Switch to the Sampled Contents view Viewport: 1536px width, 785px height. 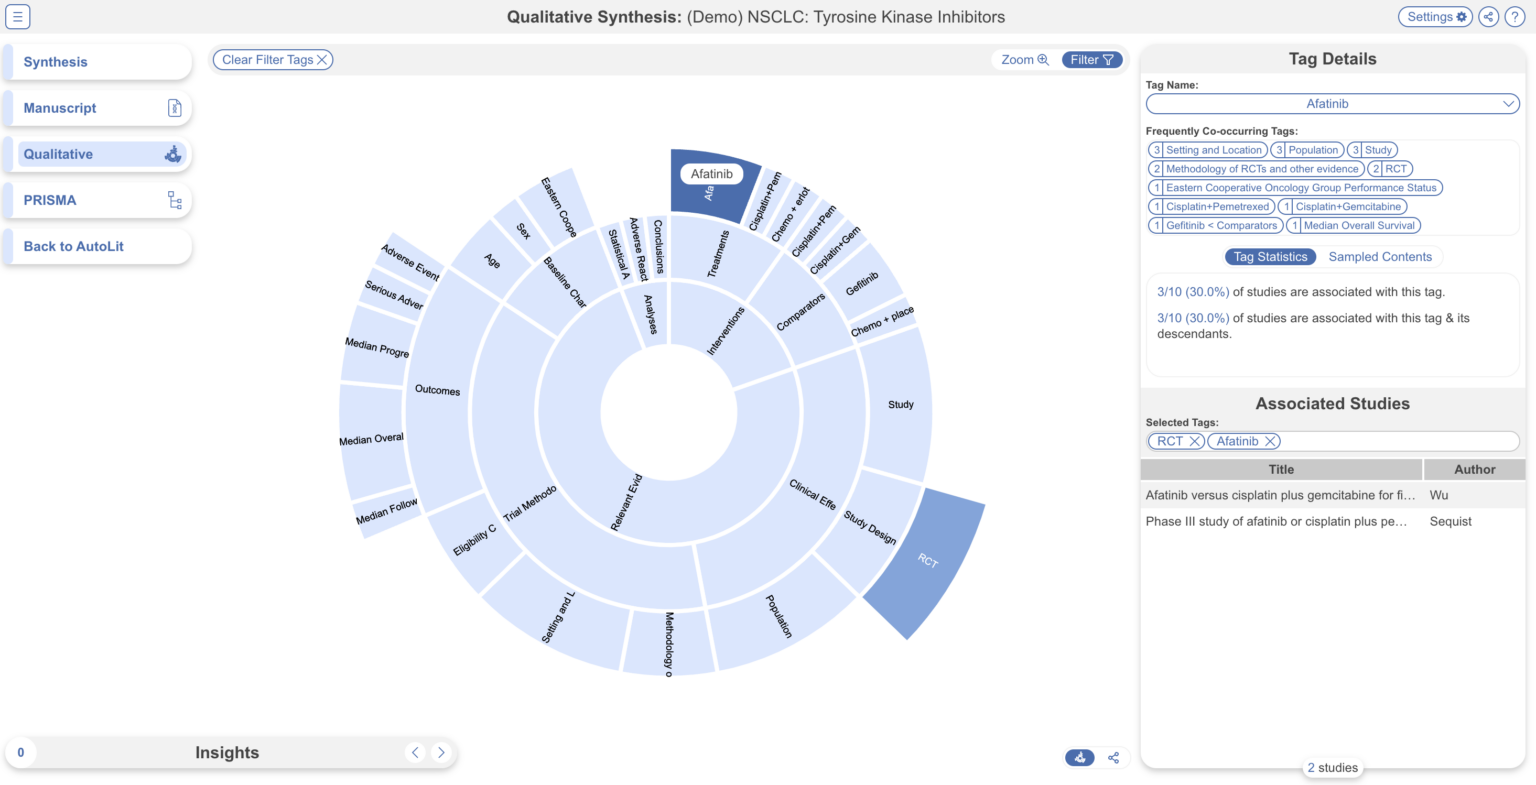(1380, 256)
